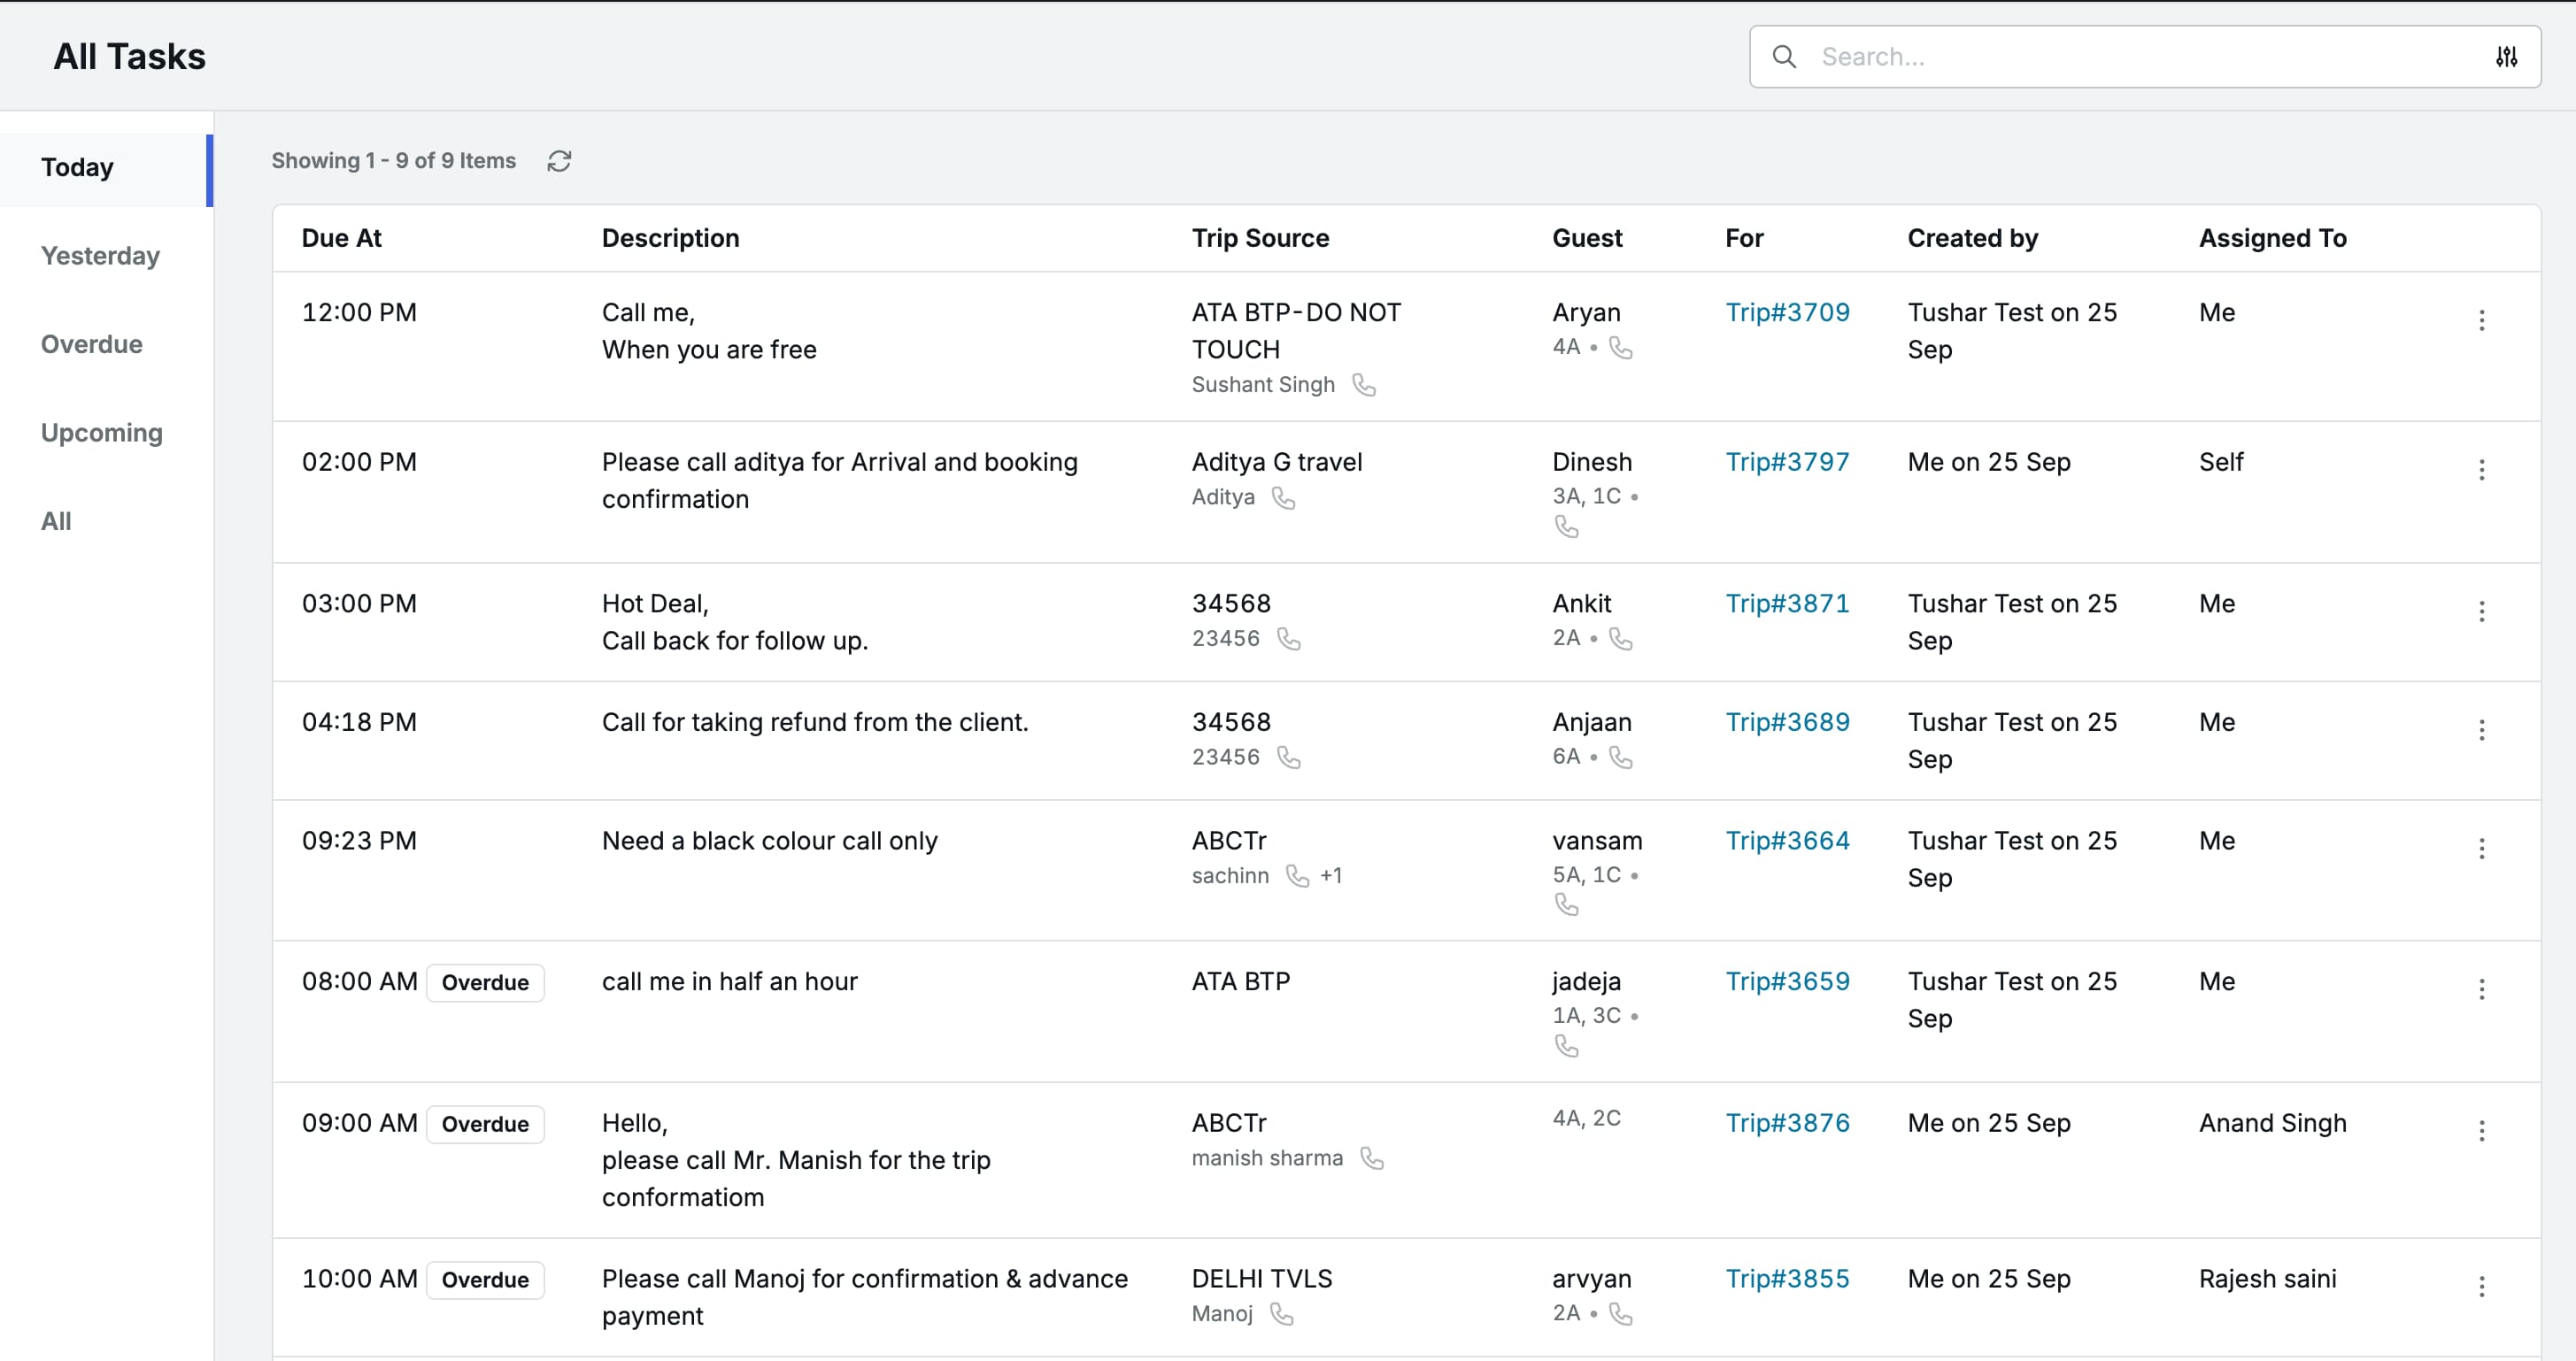The width and height of the screenshot is (2576, 1361).
Task: Open Trip#3876 details
Action: 1787,1123
